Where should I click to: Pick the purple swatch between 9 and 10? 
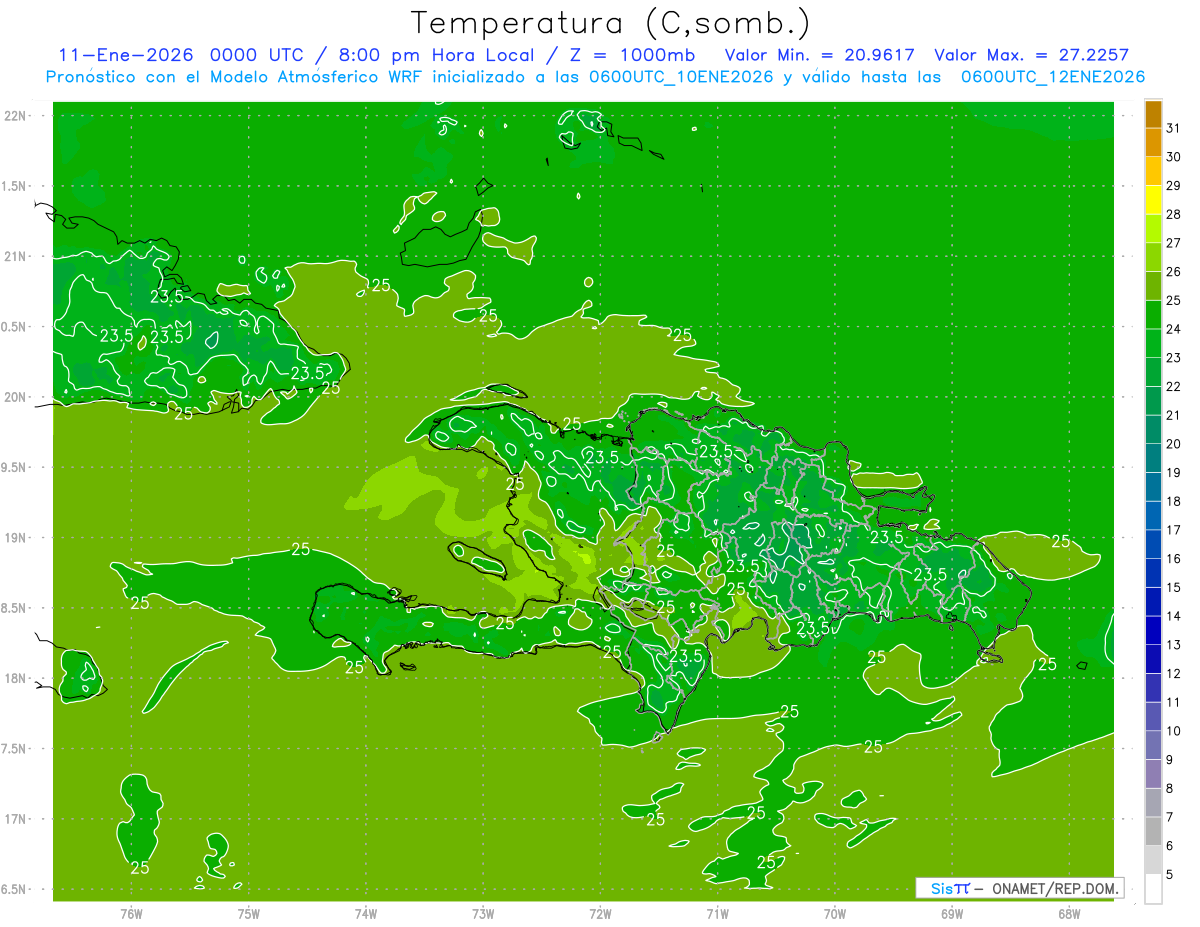tap(1153, 745)
